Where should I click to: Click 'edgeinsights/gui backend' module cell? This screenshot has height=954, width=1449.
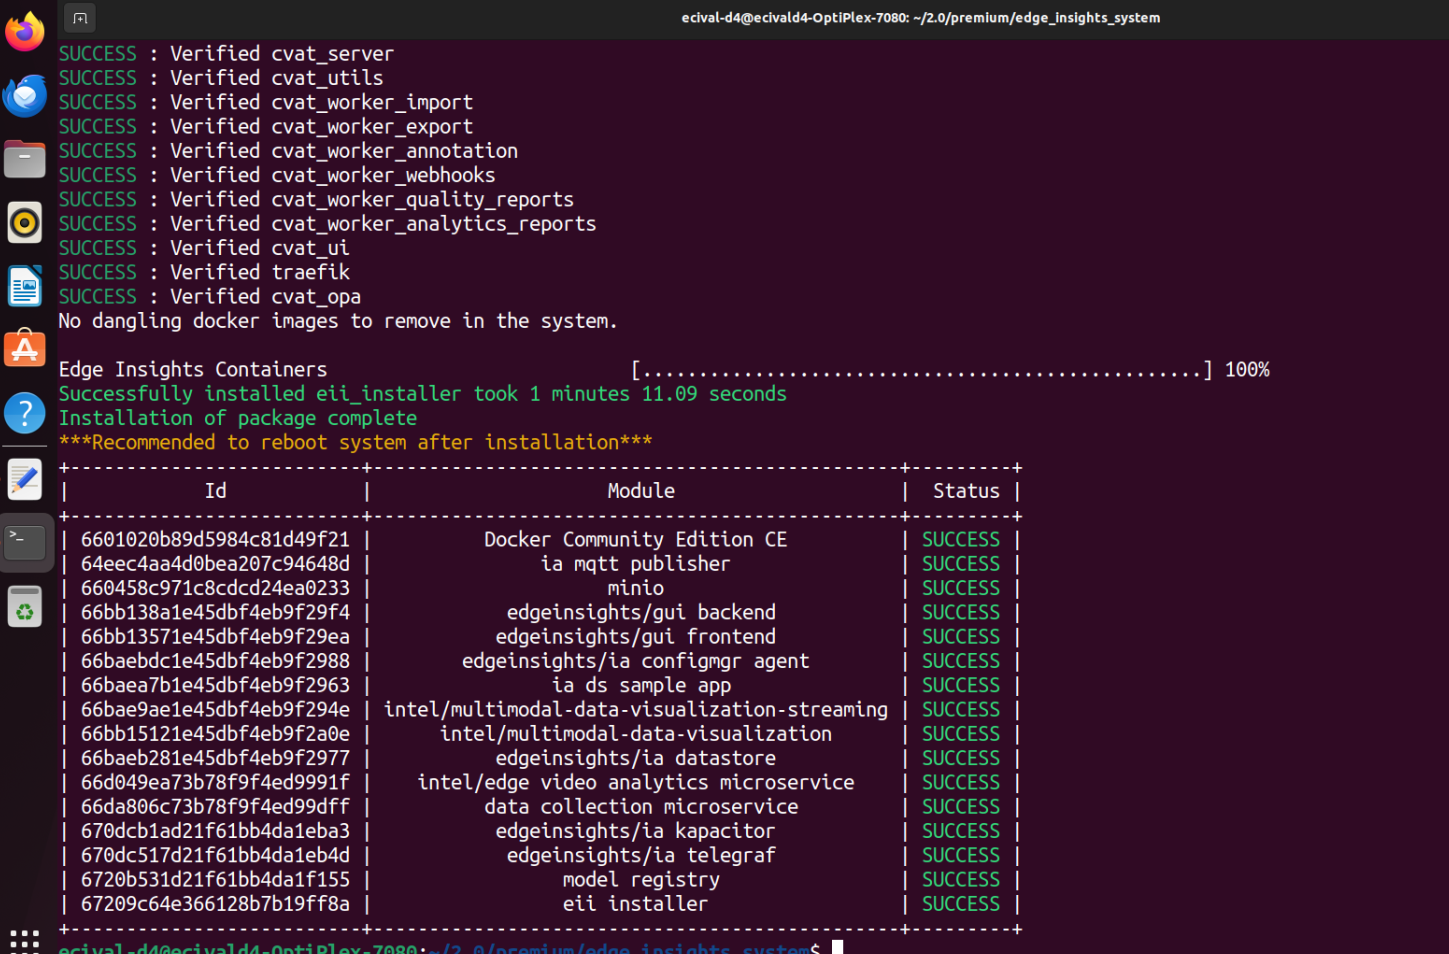tap(641, 613)
